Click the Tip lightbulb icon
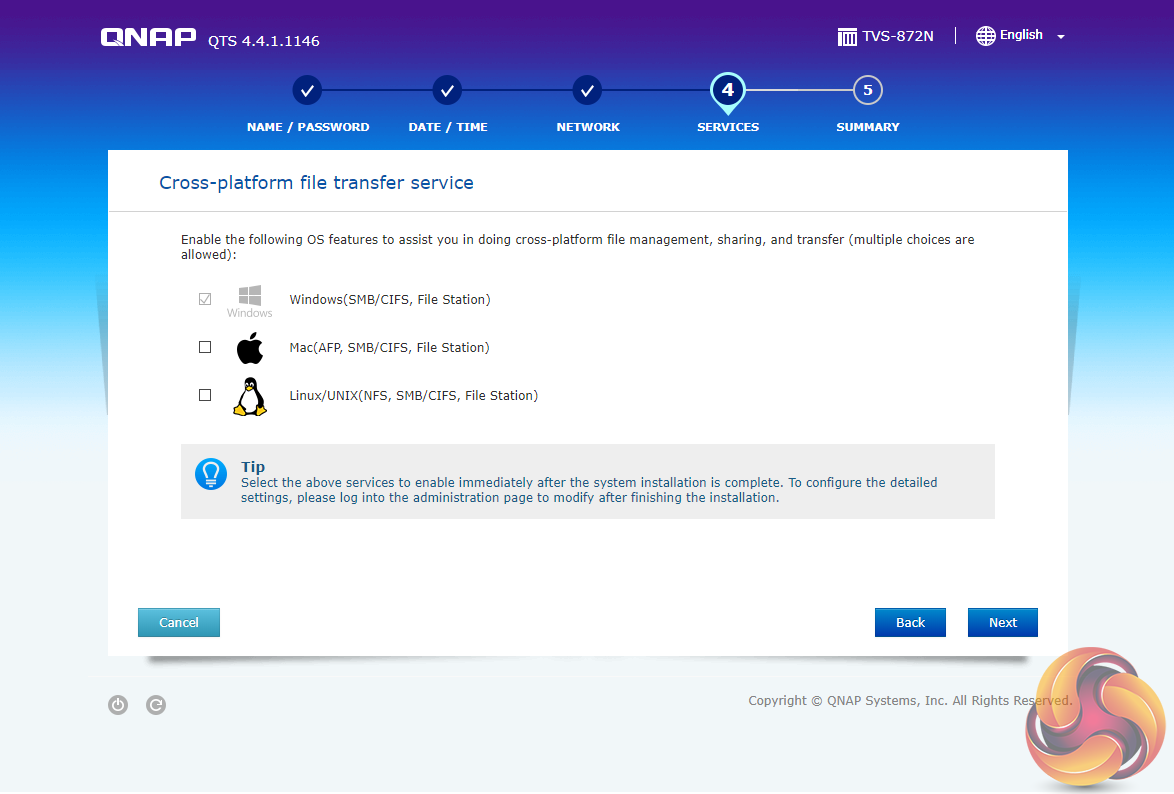Viewport: 1174px width, 794px height. [x=211, y=474]
